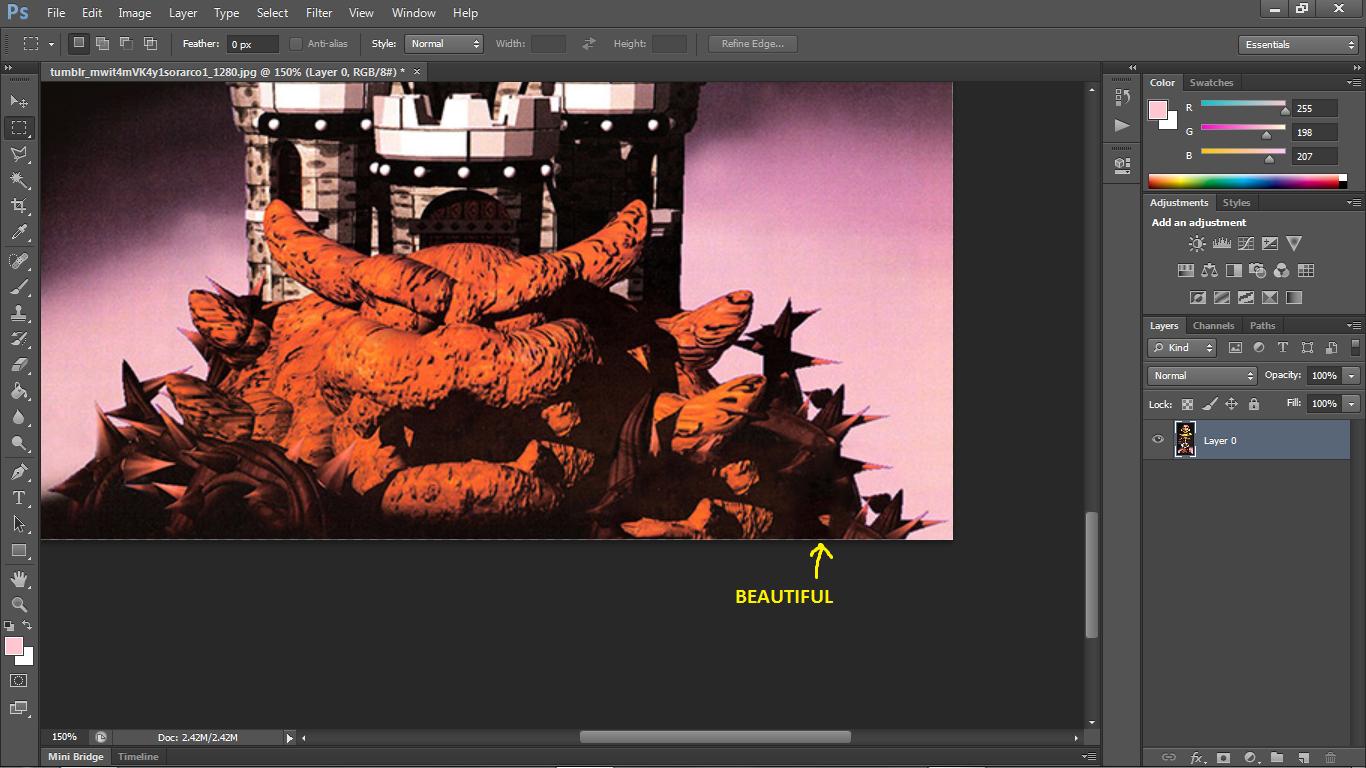Create a new layer from Layers panel
The height and width of the screenshot is (768, 1366).
[1303, 758]
